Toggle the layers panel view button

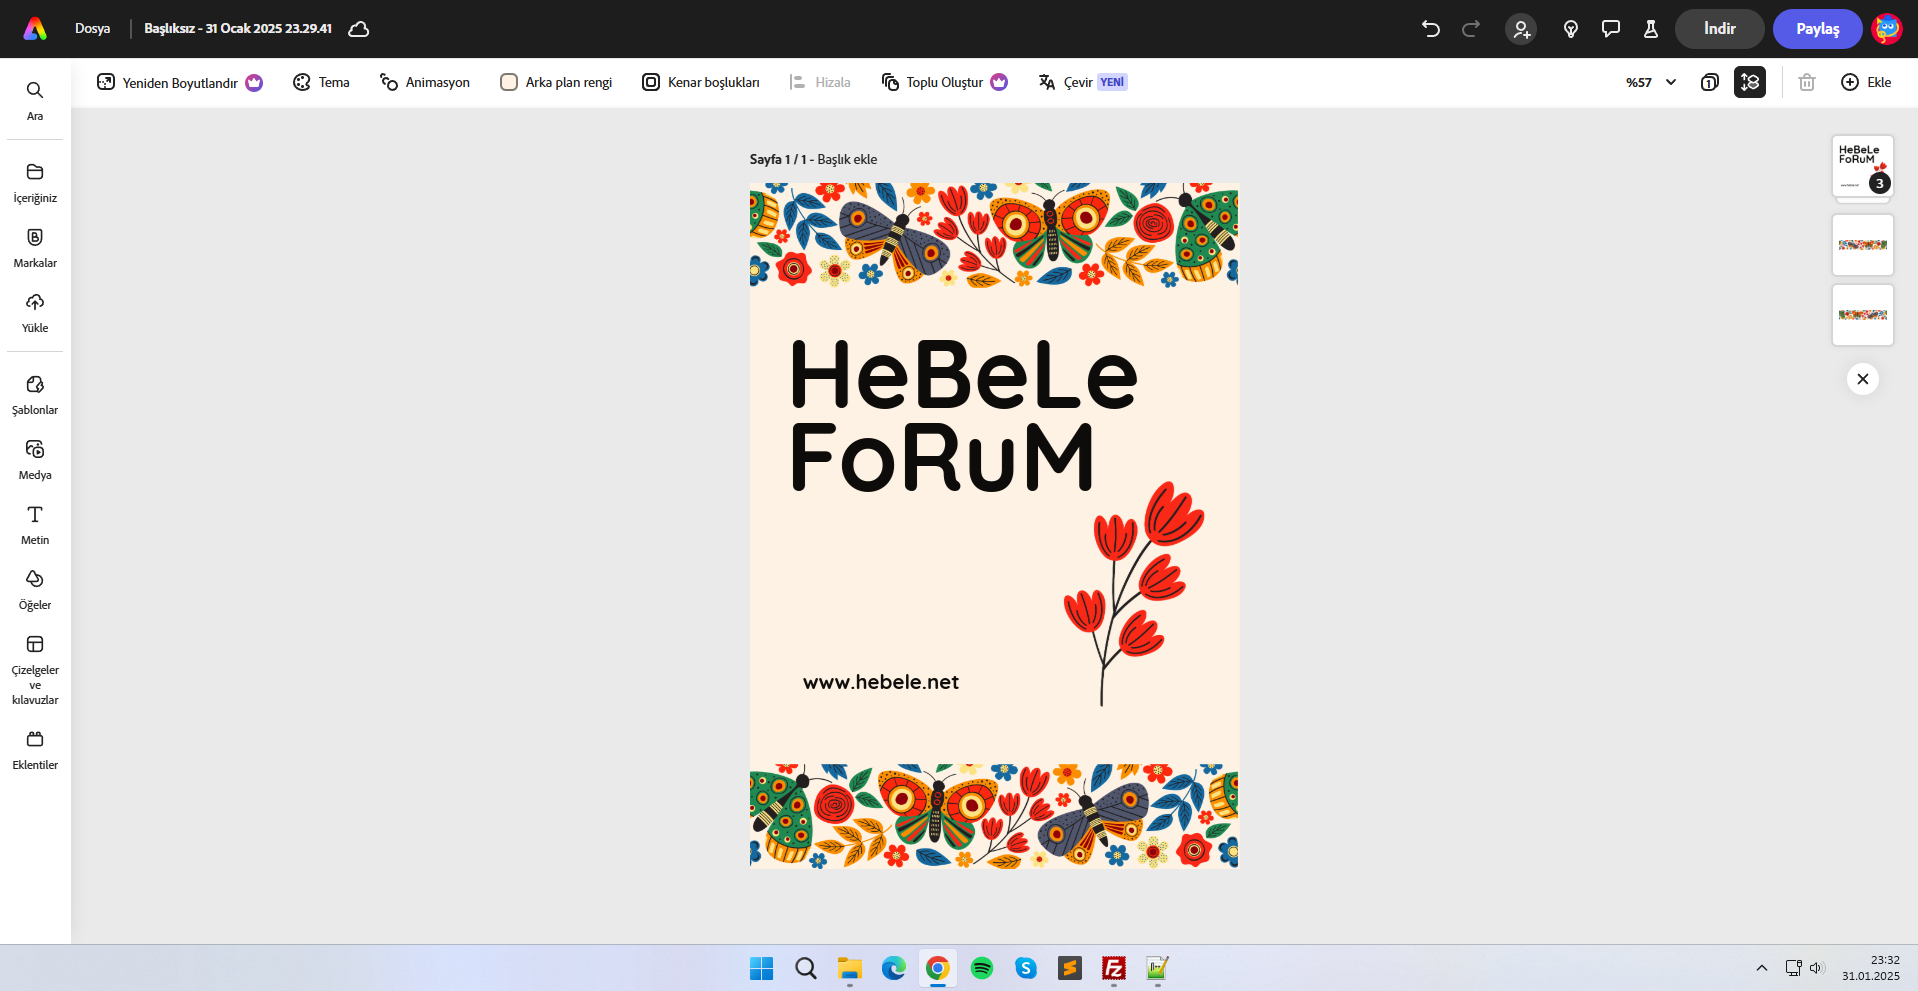coord(1750,82)
